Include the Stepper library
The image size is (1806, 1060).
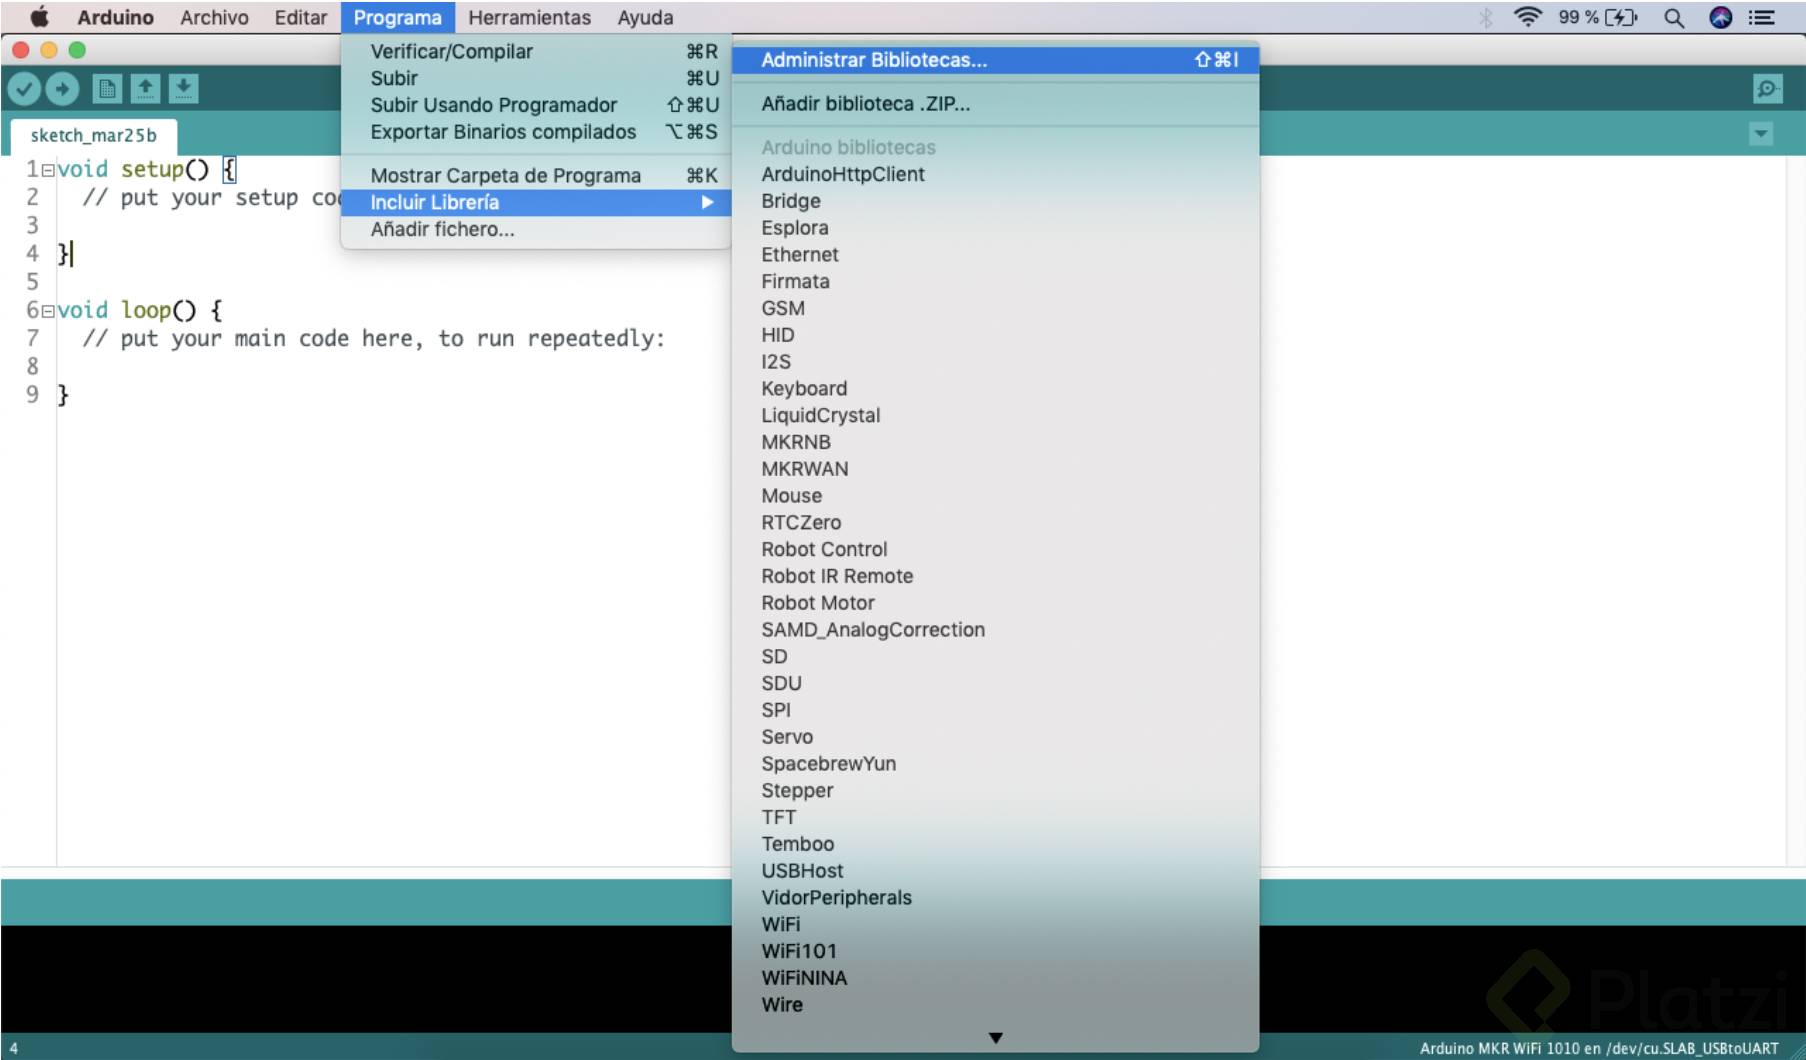click(995, 791)
